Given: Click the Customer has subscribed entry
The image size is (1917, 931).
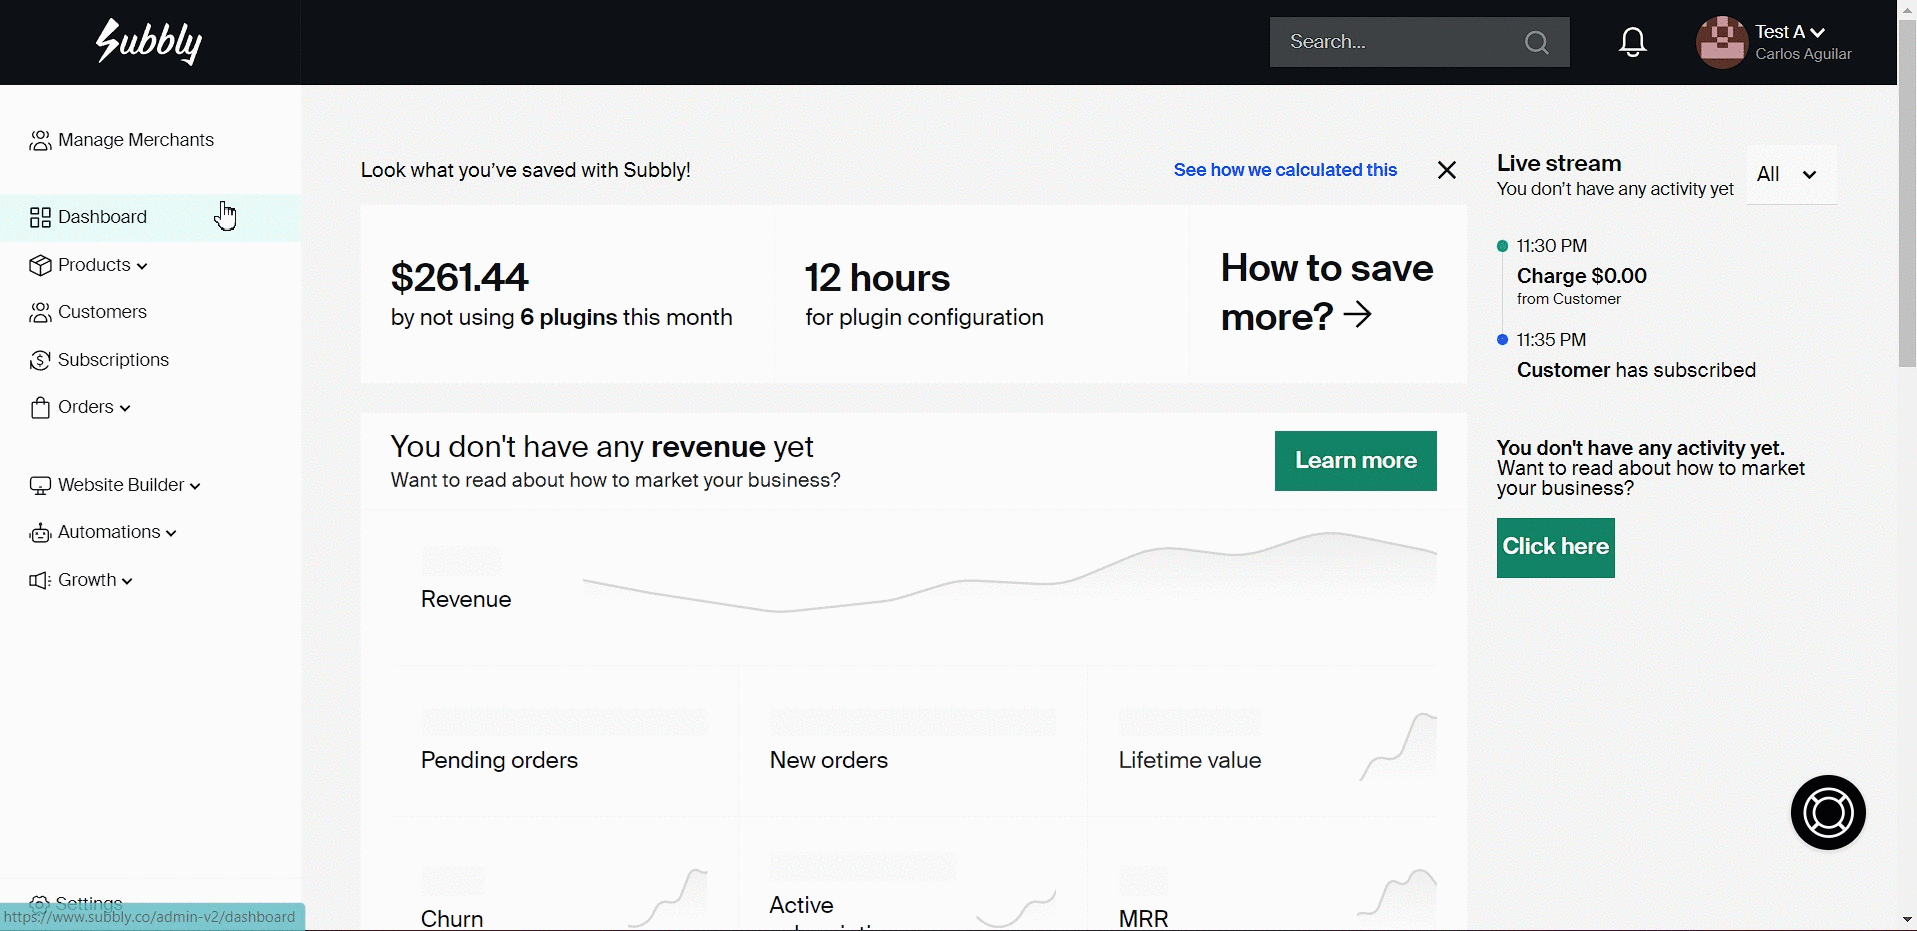Looking at the screenshot, I should (1636, 370).
